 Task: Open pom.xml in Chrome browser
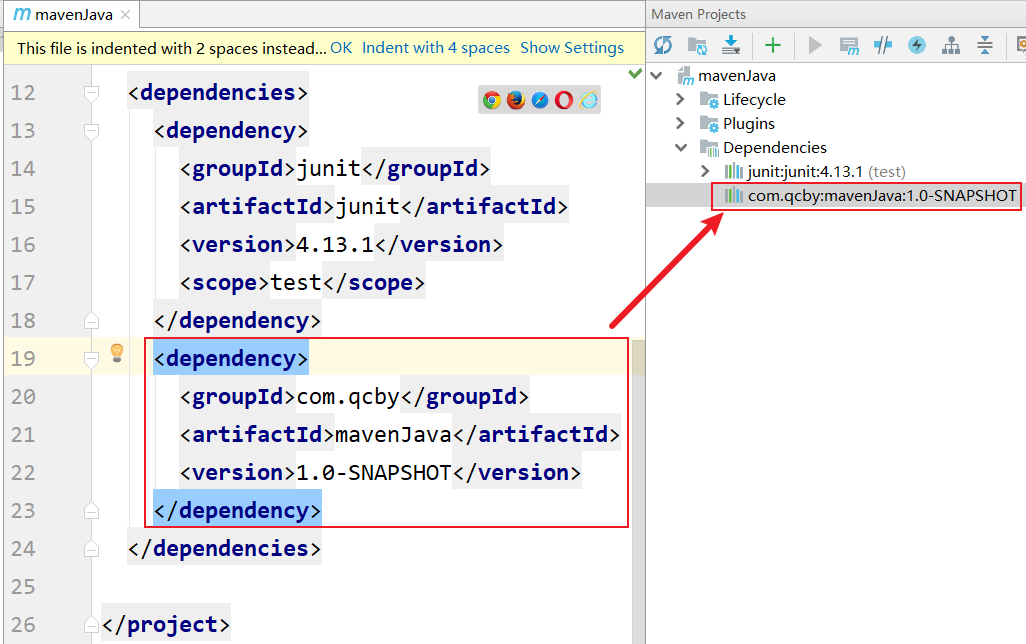pyautogui.click(x=492, y=100)
